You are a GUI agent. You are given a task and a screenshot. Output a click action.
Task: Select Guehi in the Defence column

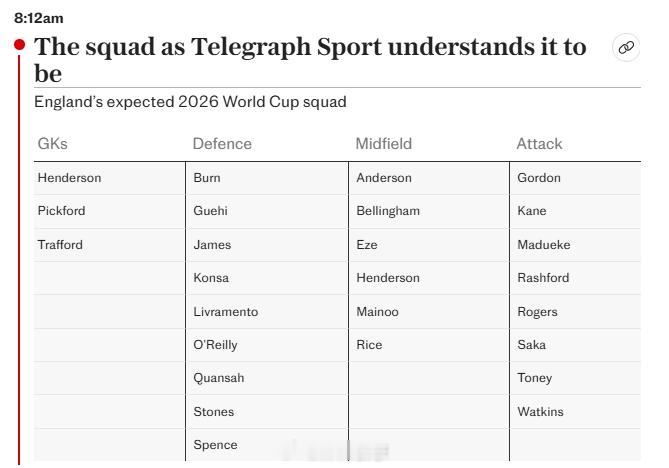(x=210, y=211)
